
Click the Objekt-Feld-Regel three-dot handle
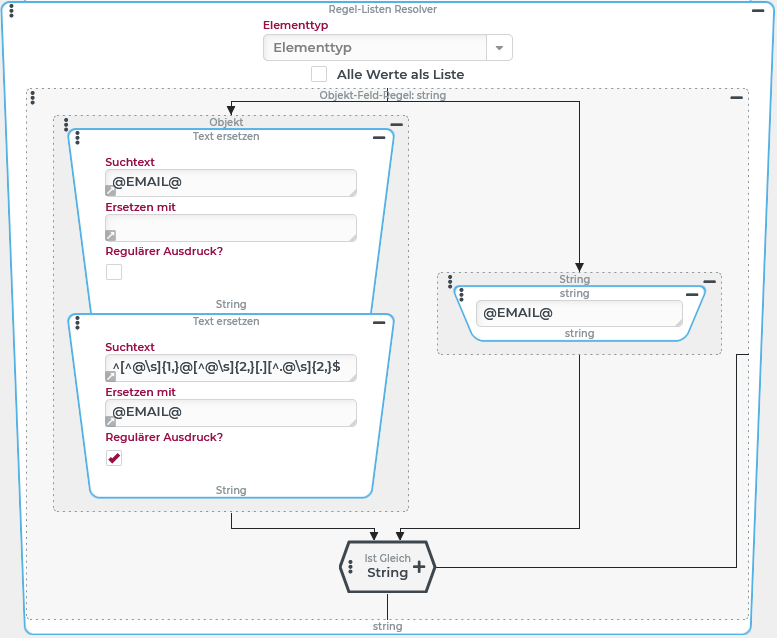point(33,97)
